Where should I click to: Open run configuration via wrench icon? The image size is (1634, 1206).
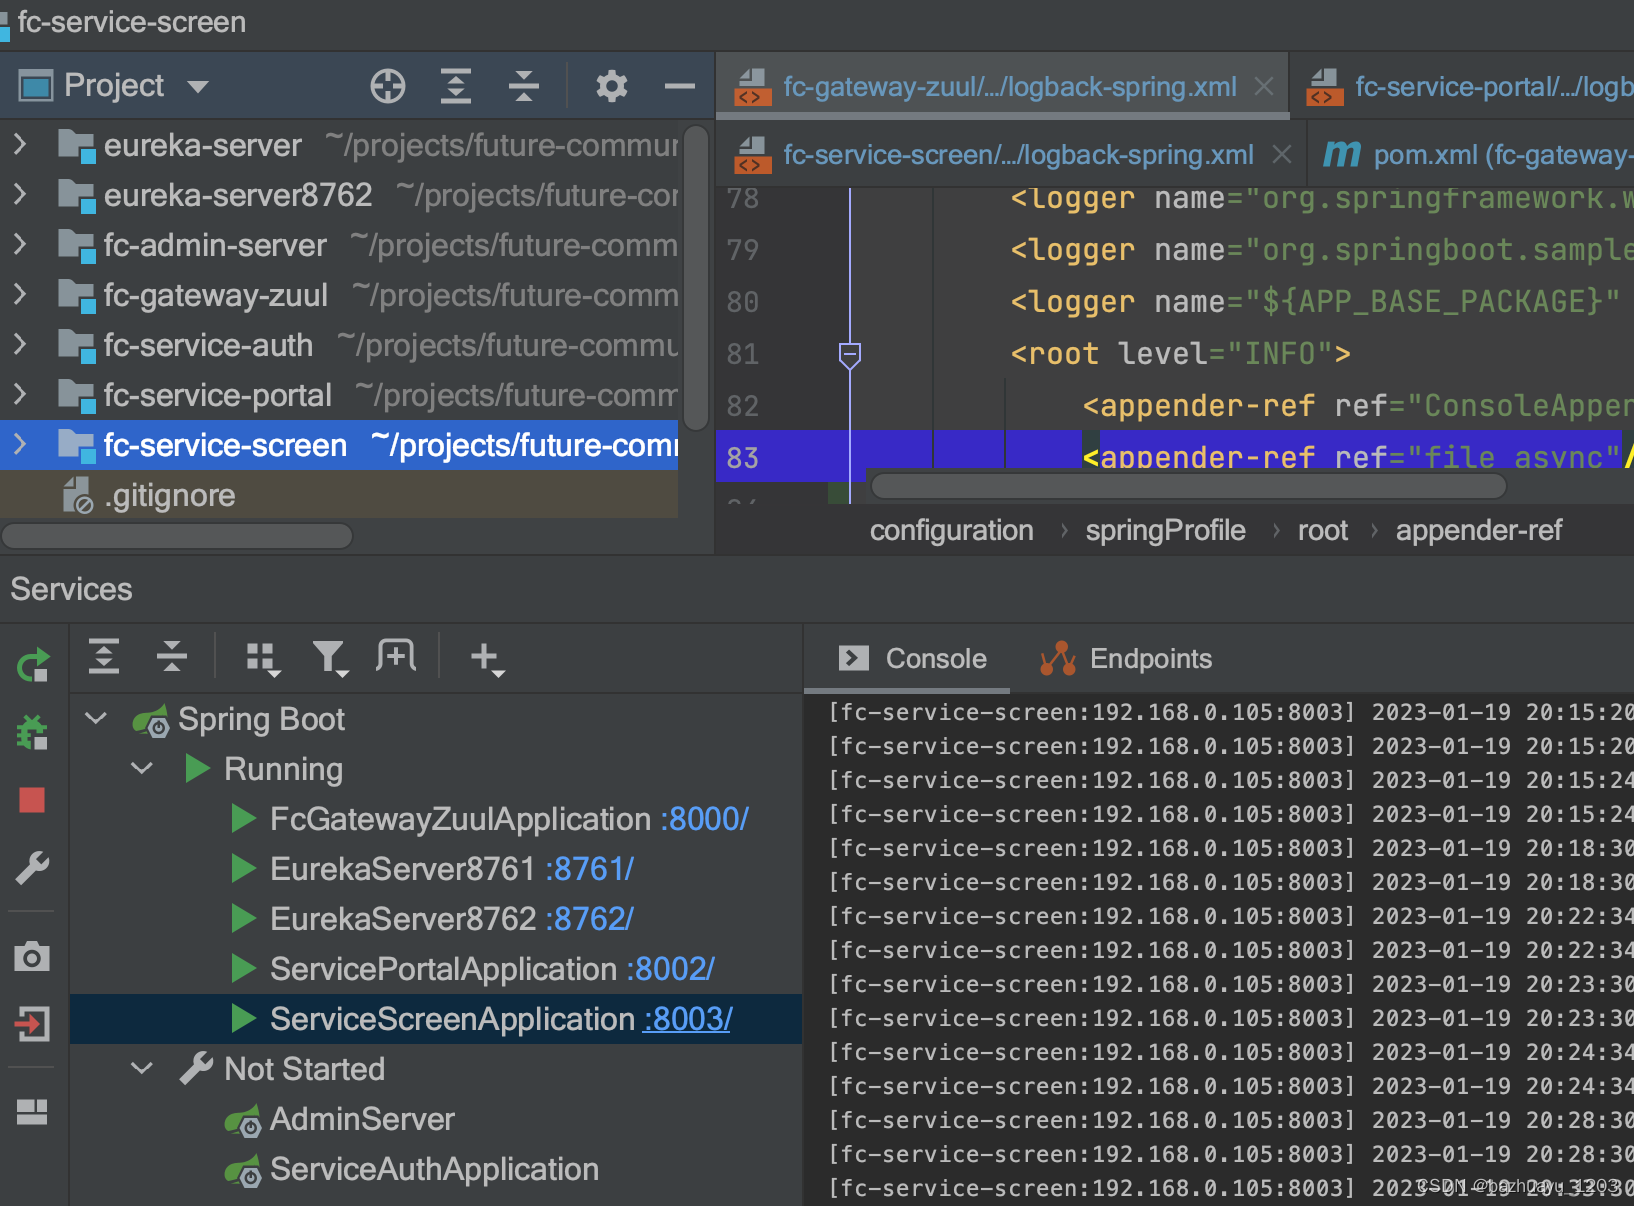(x=33, y=867)
